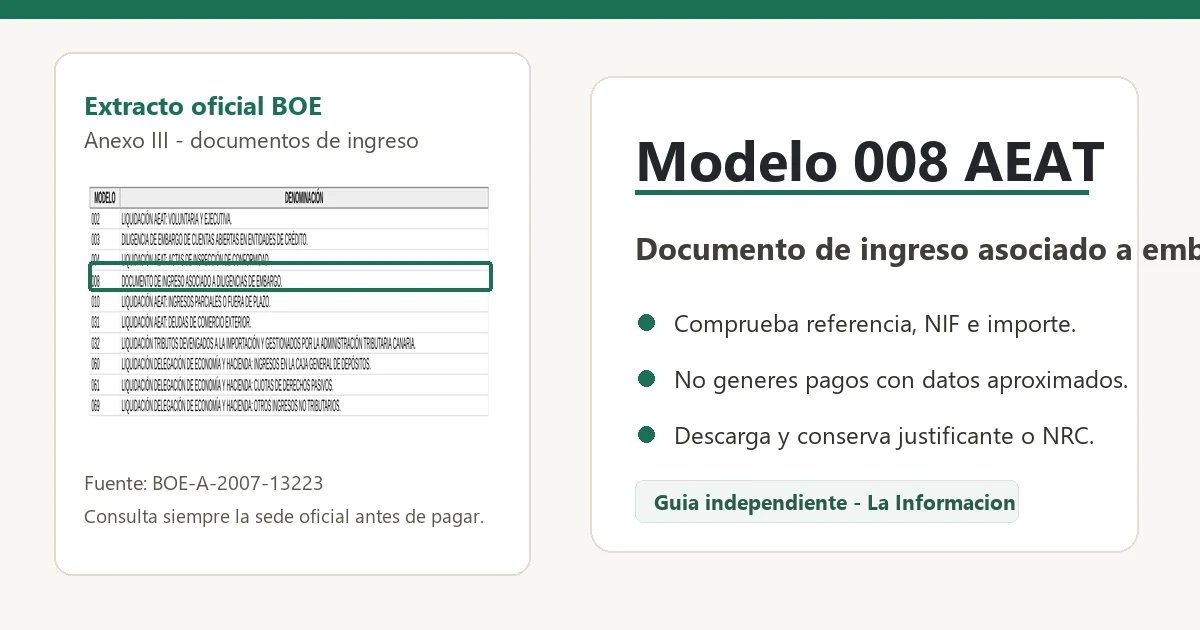Viewport: 1200px width, 630px height.
Task: Select row 060 'Ingresos en la Caja General de Depósitos'
Action: (289, 364)
